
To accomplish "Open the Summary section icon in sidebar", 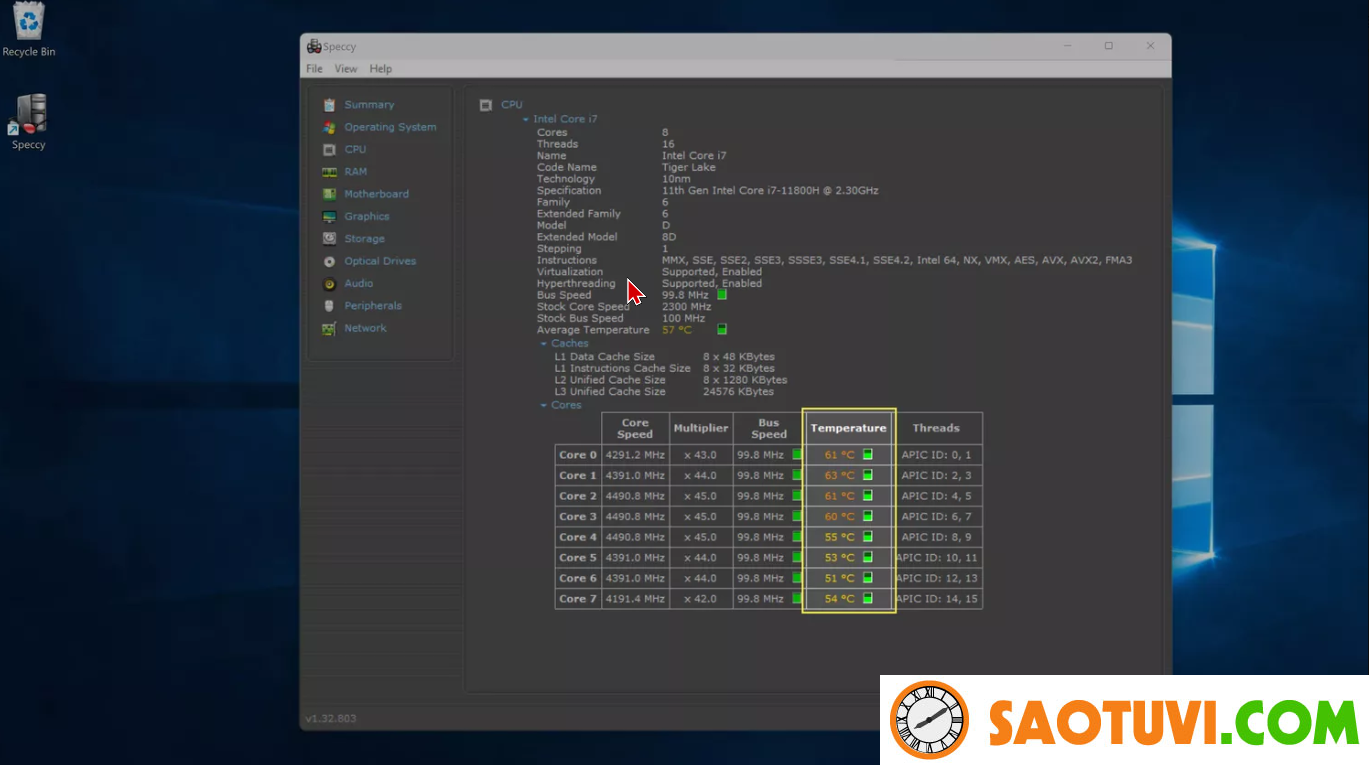I will coord(329,105).
